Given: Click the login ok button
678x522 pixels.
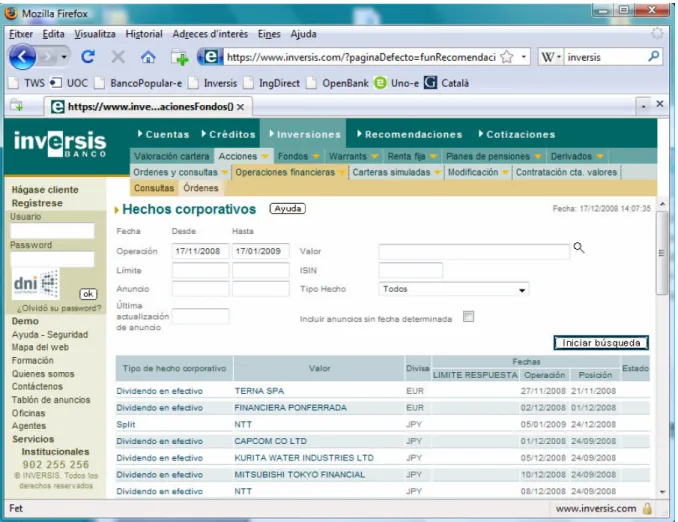Looking at the screenshot, I should coord(88,294).
